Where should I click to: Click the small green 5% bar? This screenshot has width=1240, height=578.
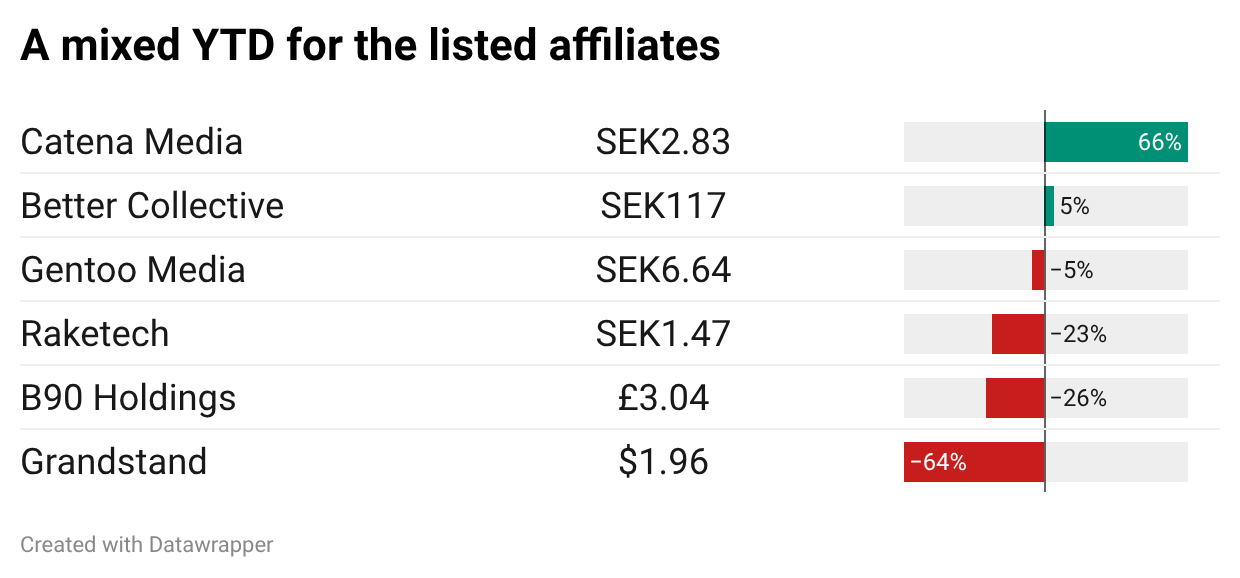pyautogui.click(x=1049, y=206)
